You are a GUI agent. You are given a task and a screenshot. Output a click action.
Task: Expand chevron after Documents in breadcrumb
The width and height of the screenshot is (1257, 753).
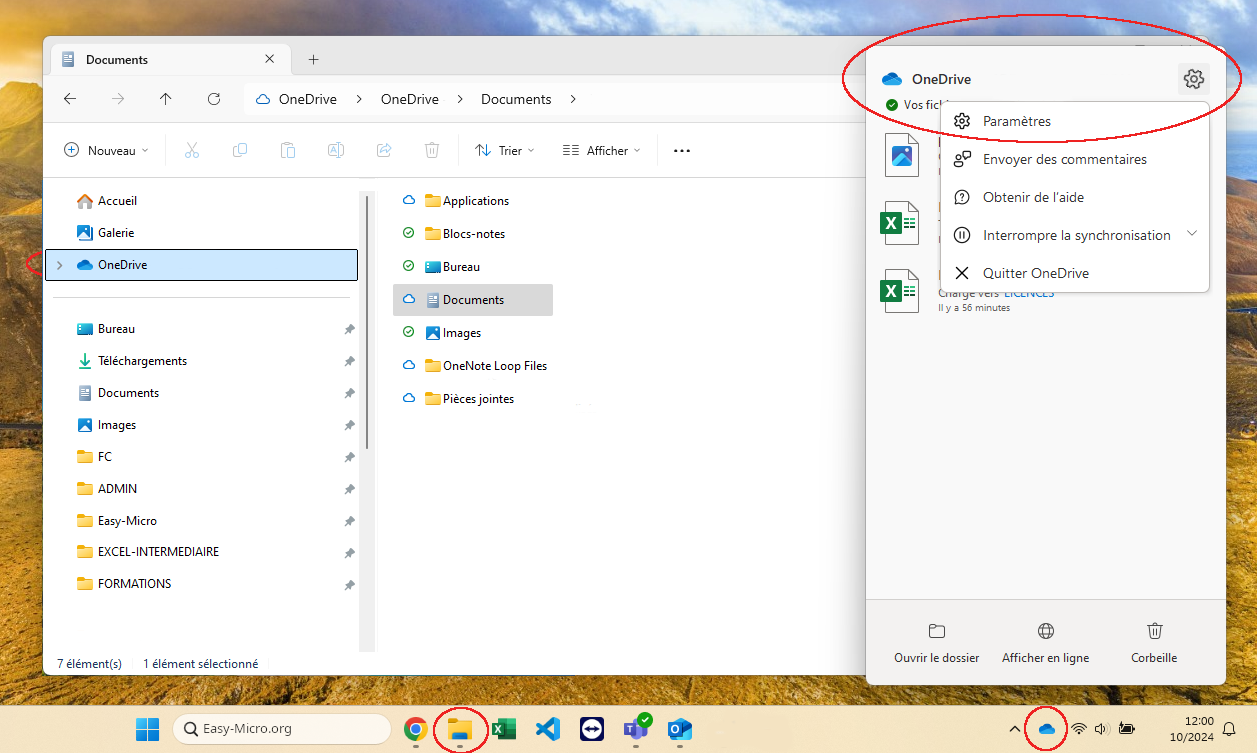pos(573,99)
